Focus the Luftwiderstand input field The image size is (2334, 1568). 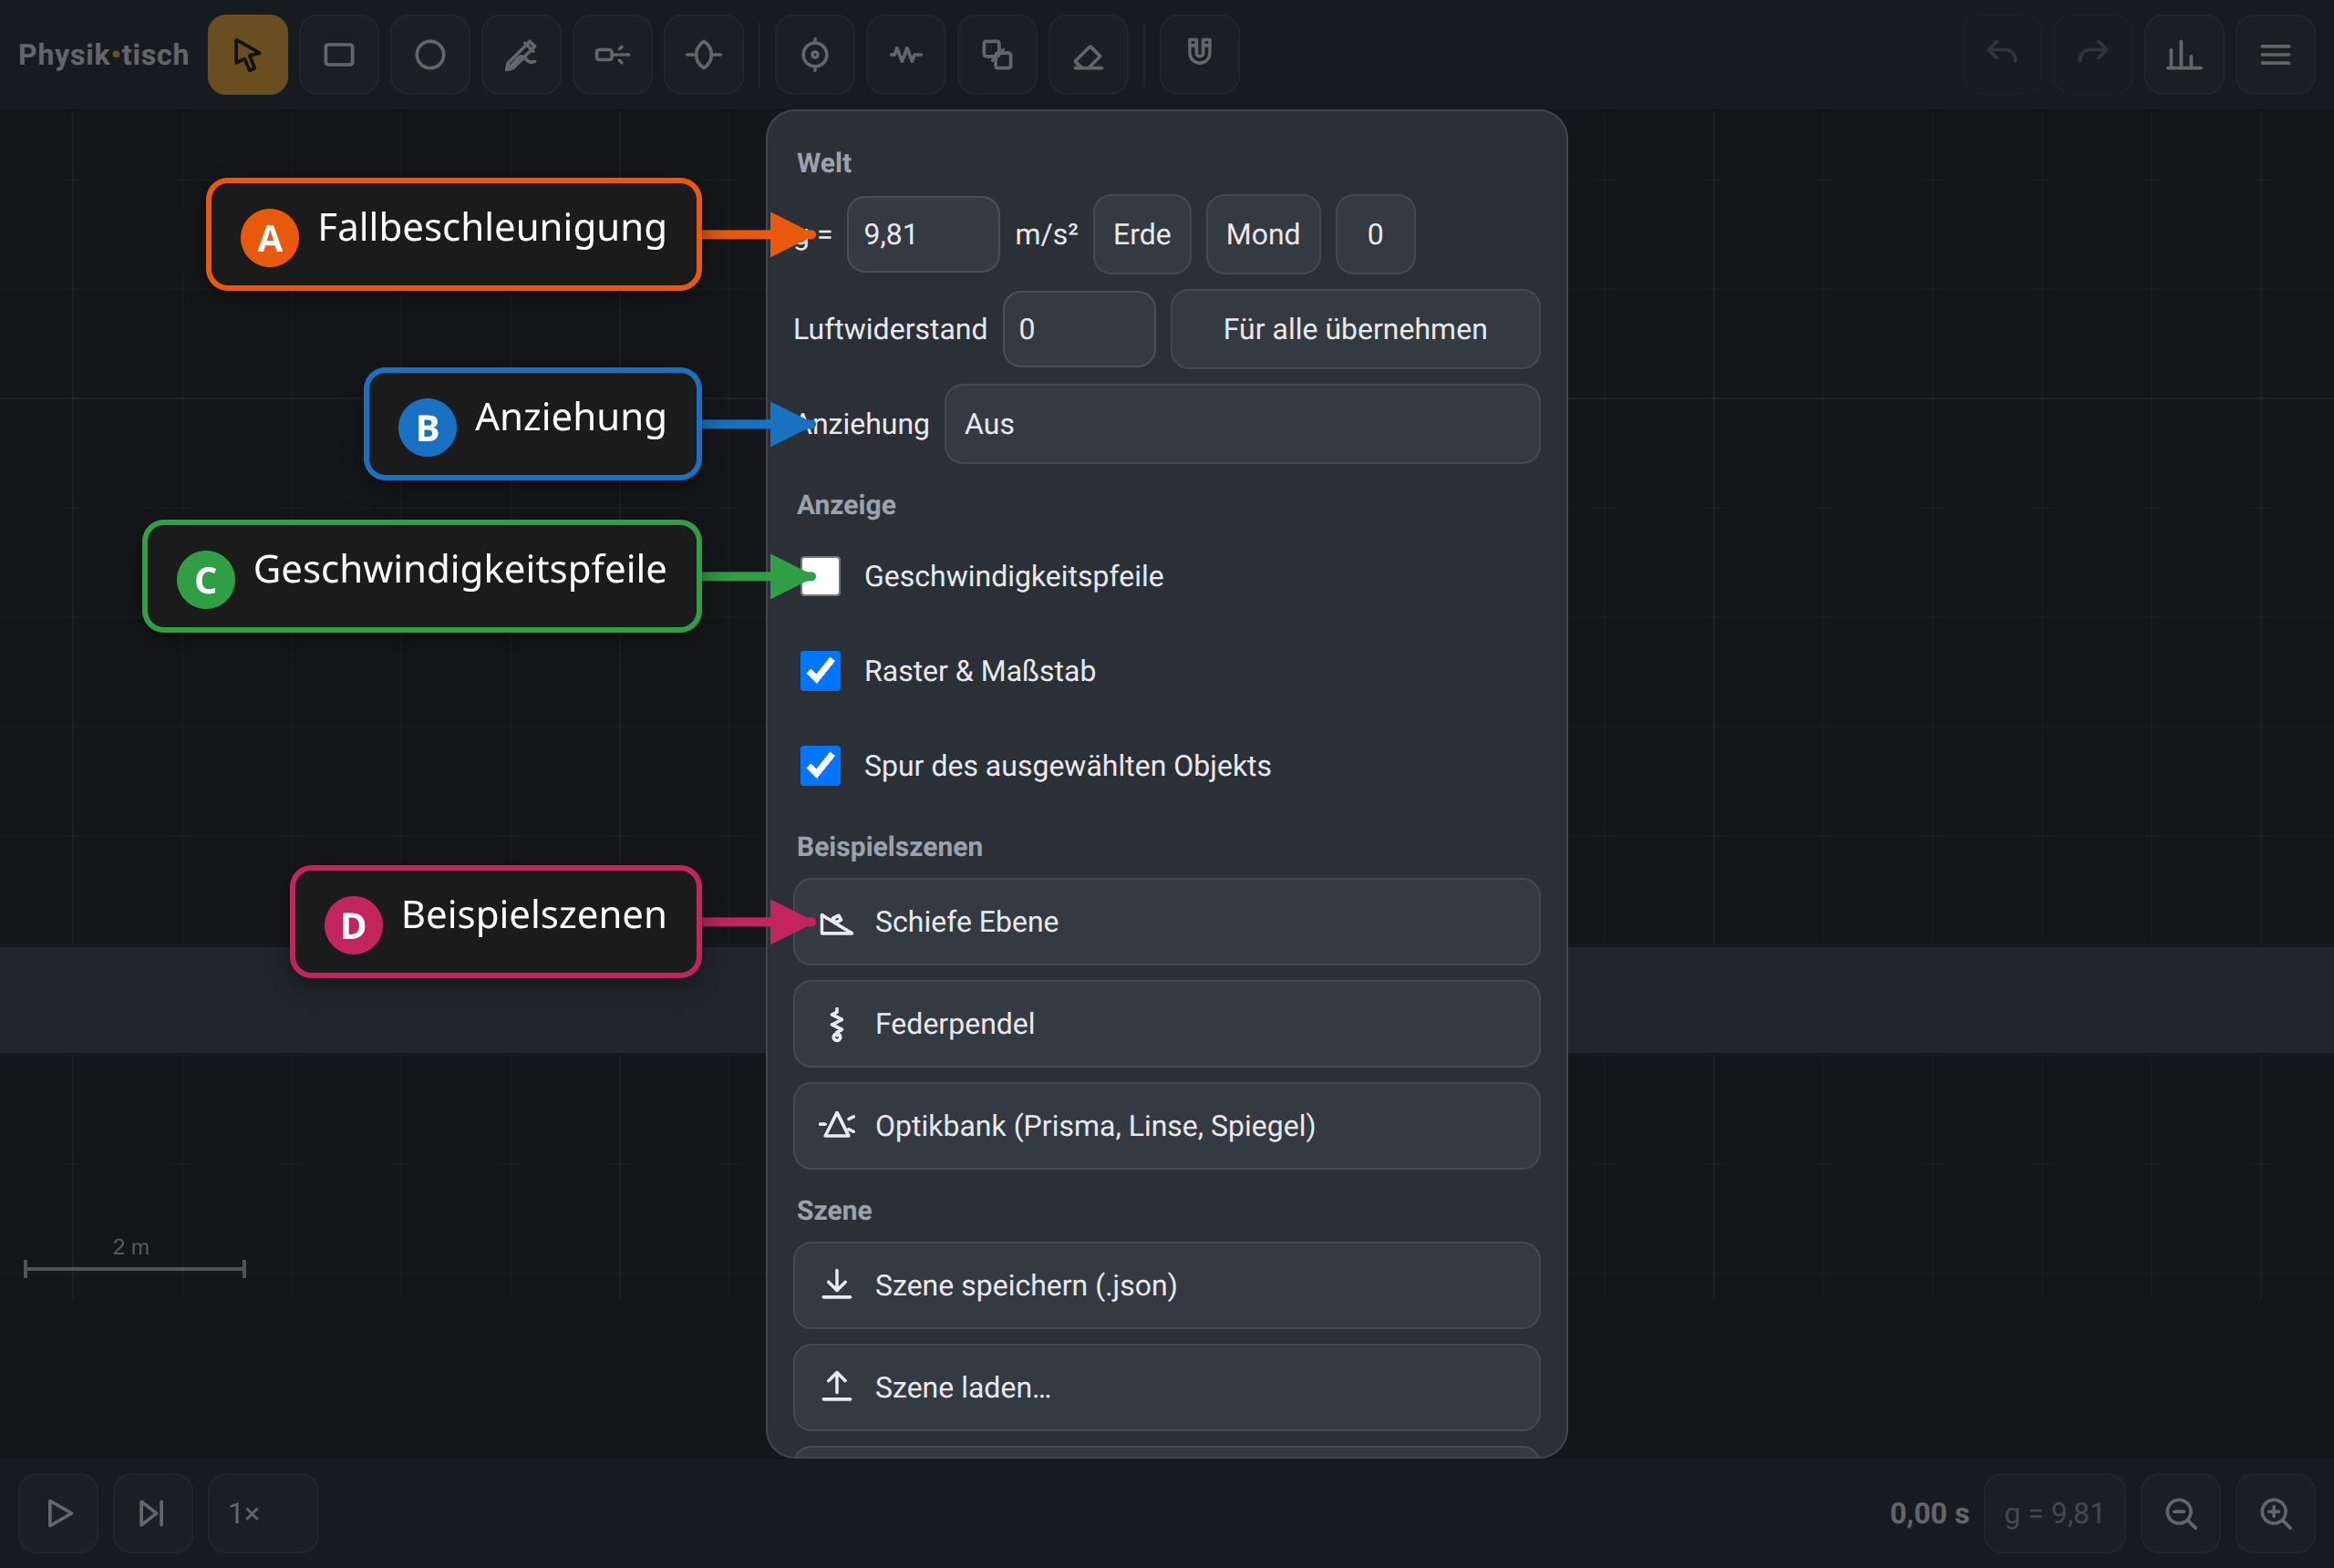[1079, 329]
